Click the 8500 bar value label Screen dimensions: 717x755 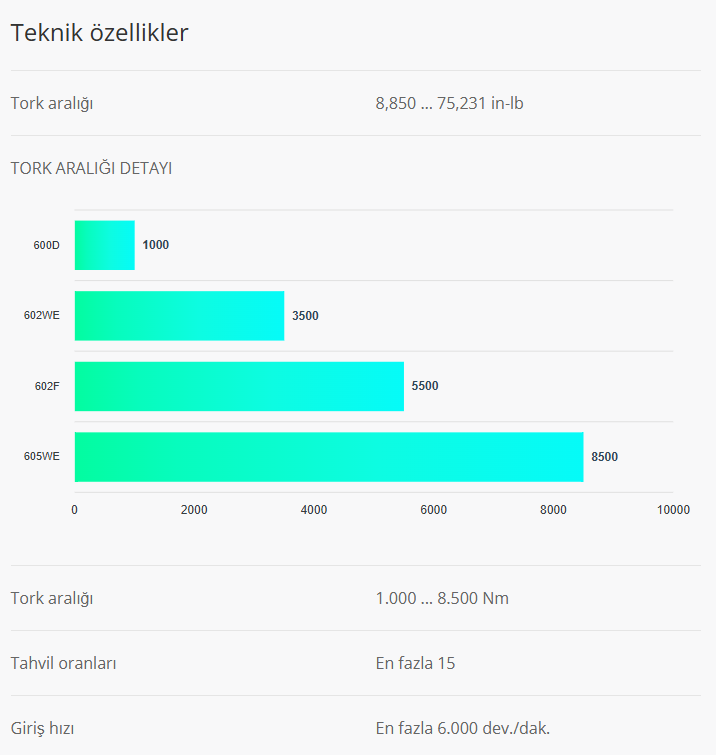(604, 457)
